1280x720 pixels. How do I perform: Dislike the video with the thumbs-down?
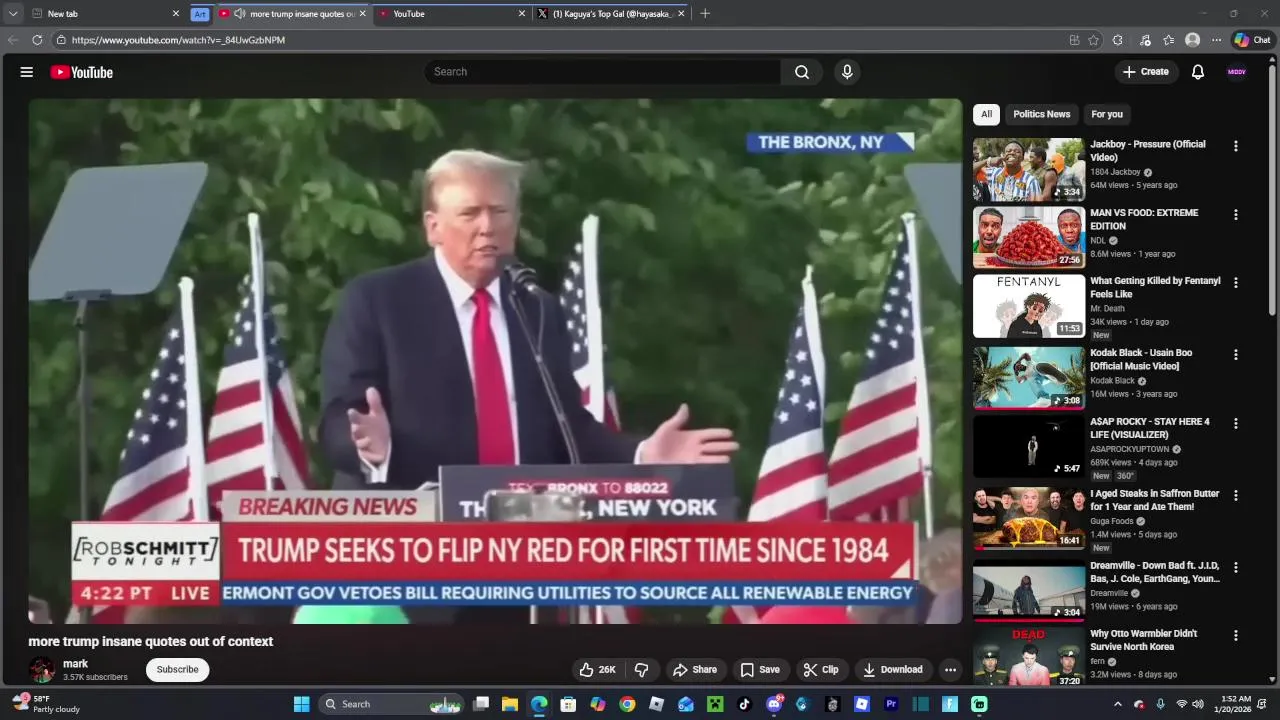tap(642, 670)
